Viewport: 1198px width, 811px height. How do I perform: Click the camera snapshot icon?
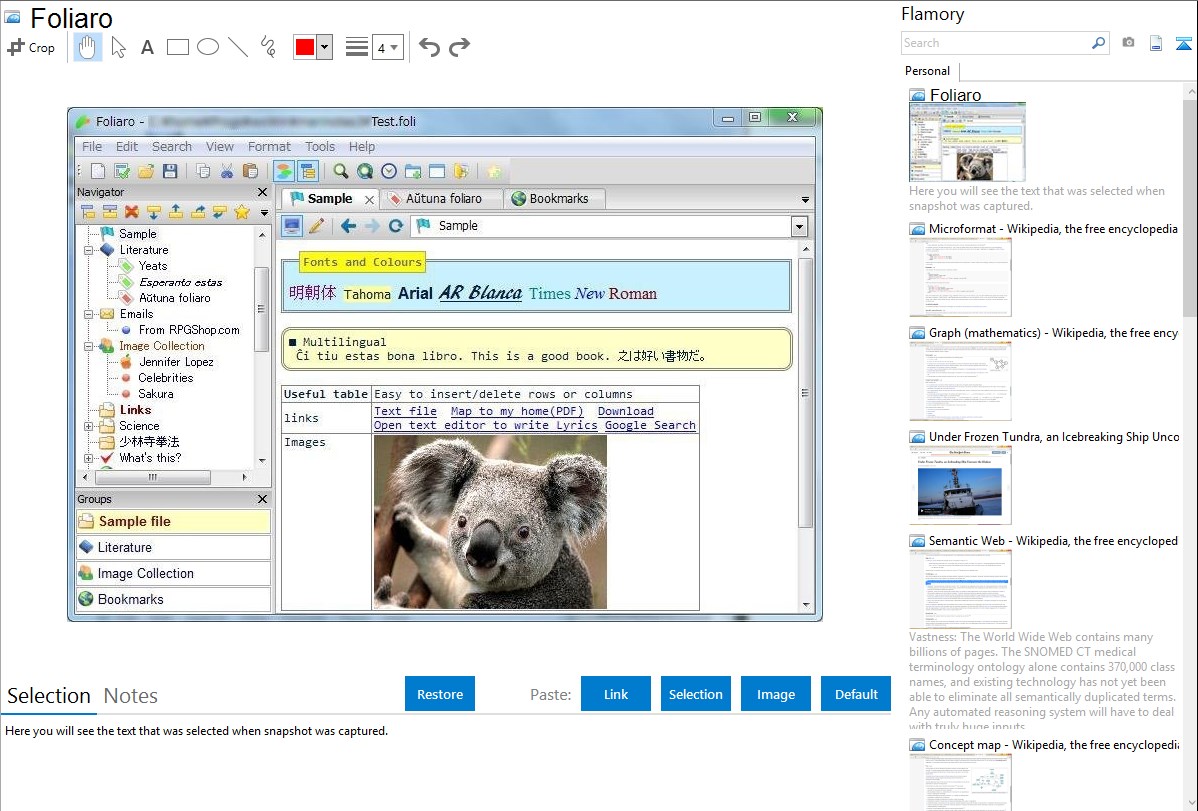1128,43
